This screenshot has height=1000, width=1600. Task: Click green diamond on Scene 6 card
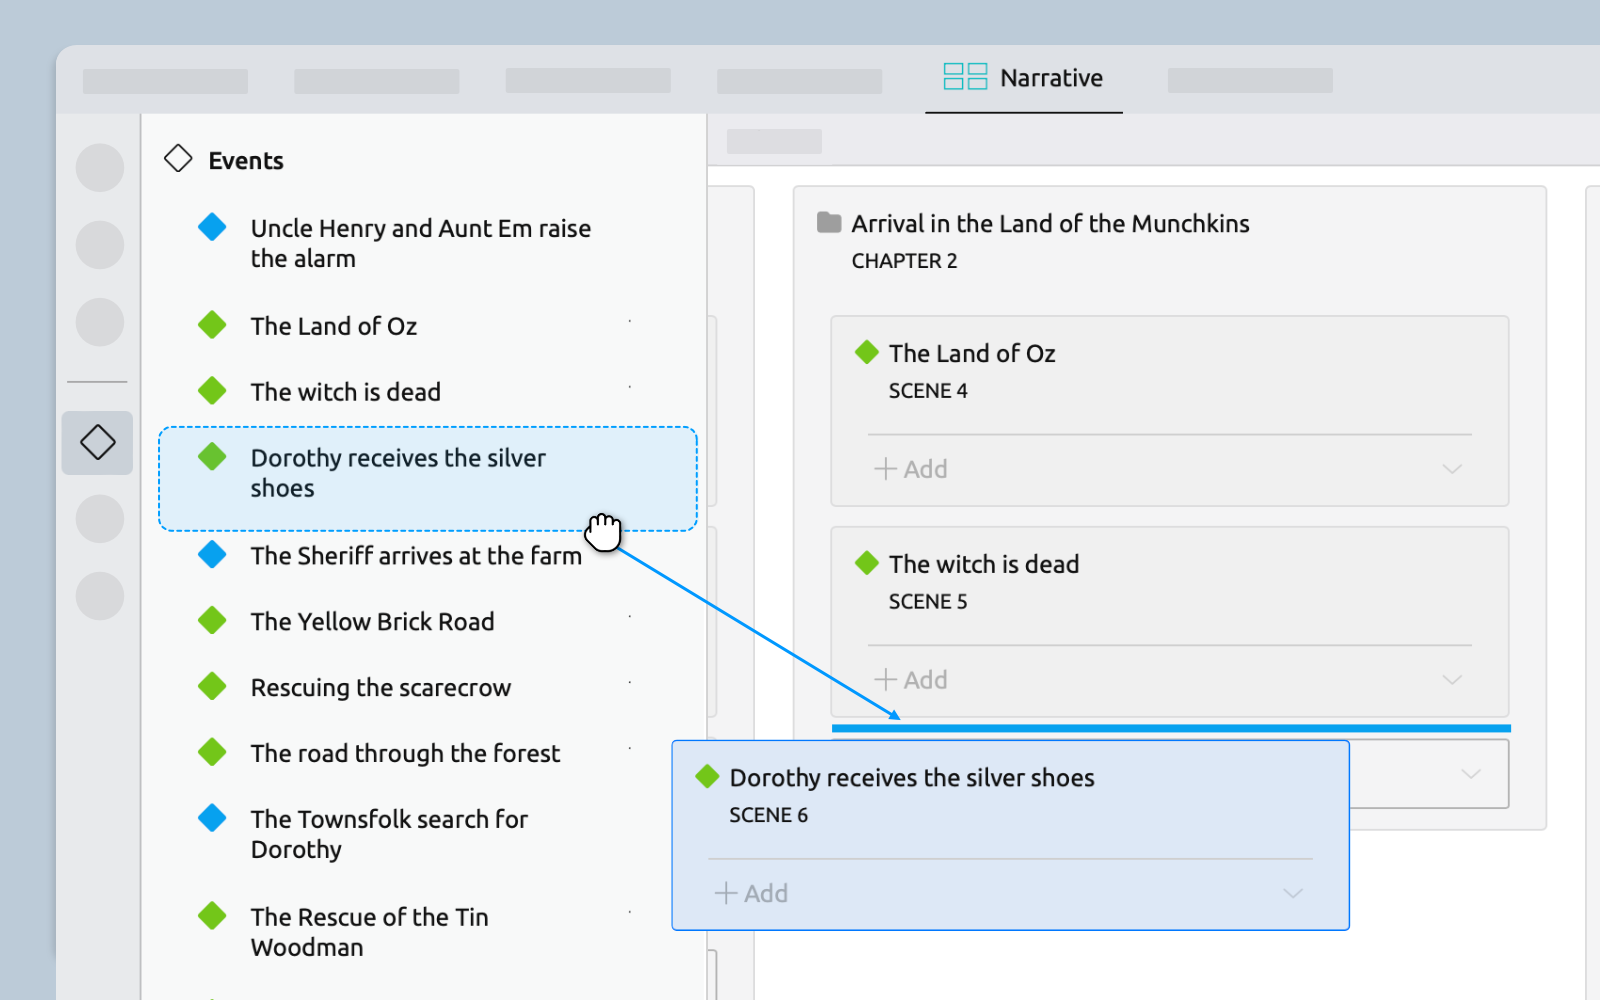click(707, 776)
